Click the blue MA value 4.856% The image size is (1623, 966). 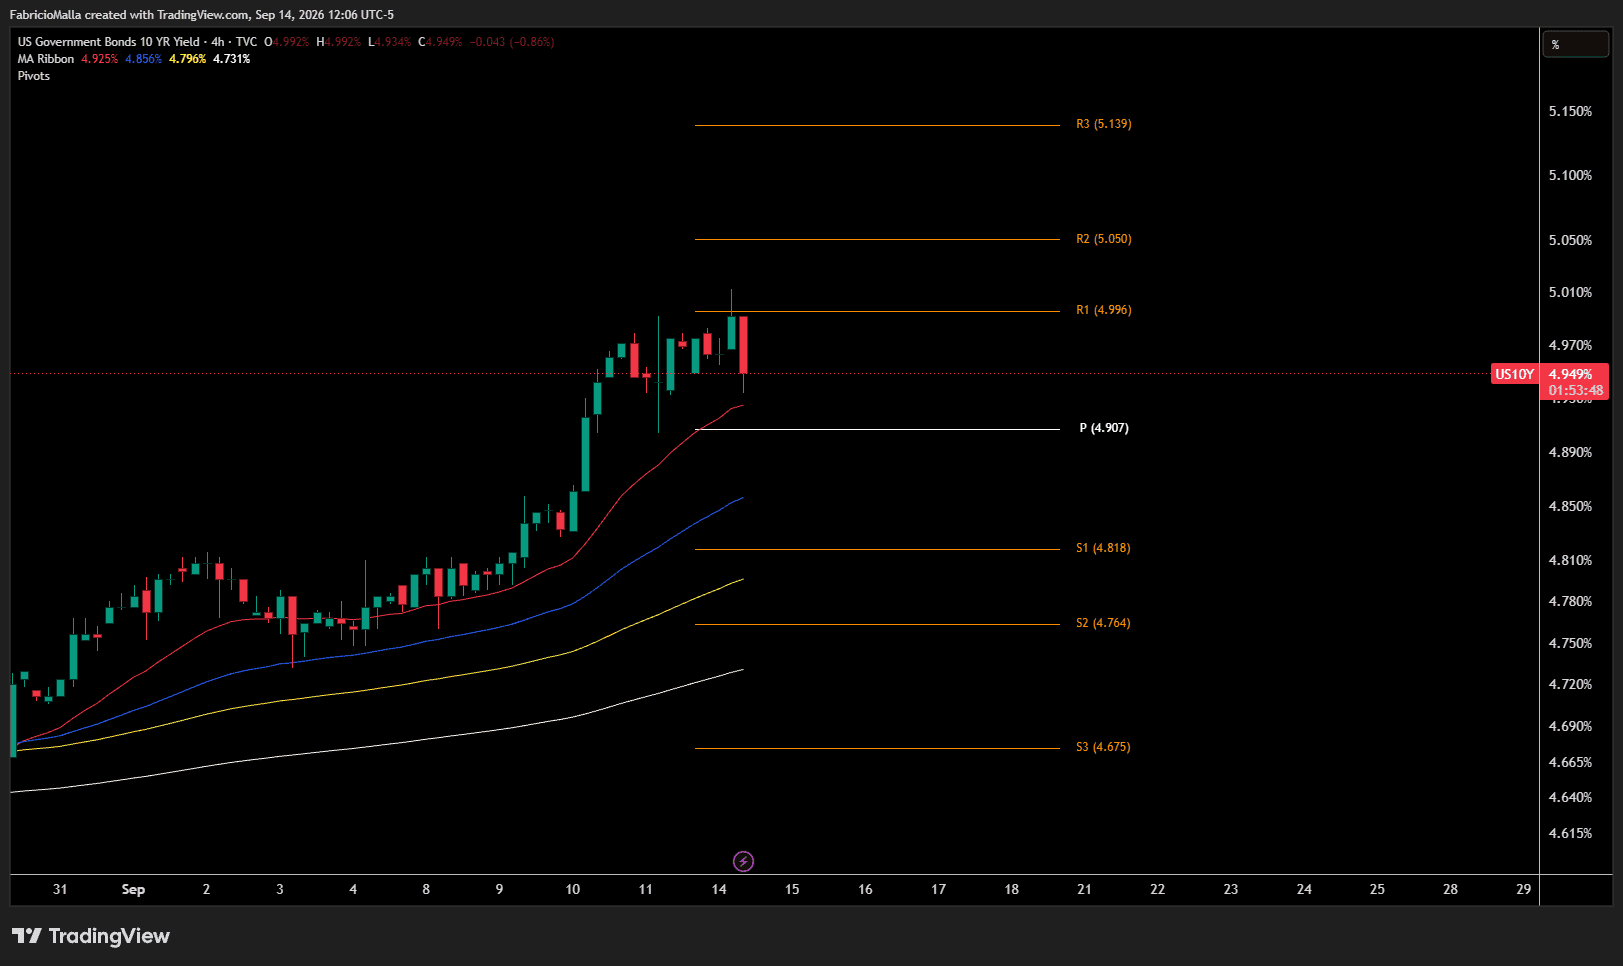click(x=143, y=59)
